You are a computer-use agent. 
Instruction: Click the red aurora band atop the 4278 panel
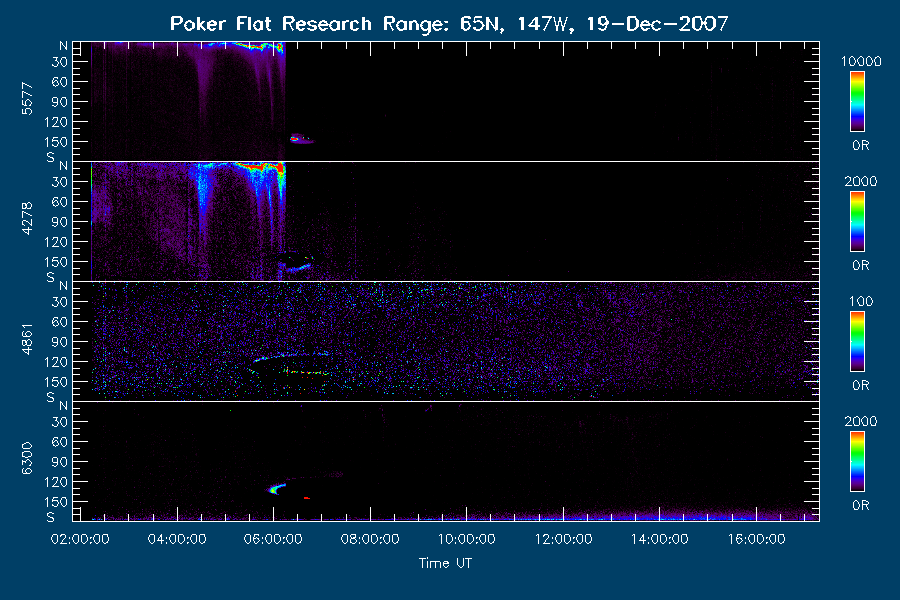coord(259,167)
